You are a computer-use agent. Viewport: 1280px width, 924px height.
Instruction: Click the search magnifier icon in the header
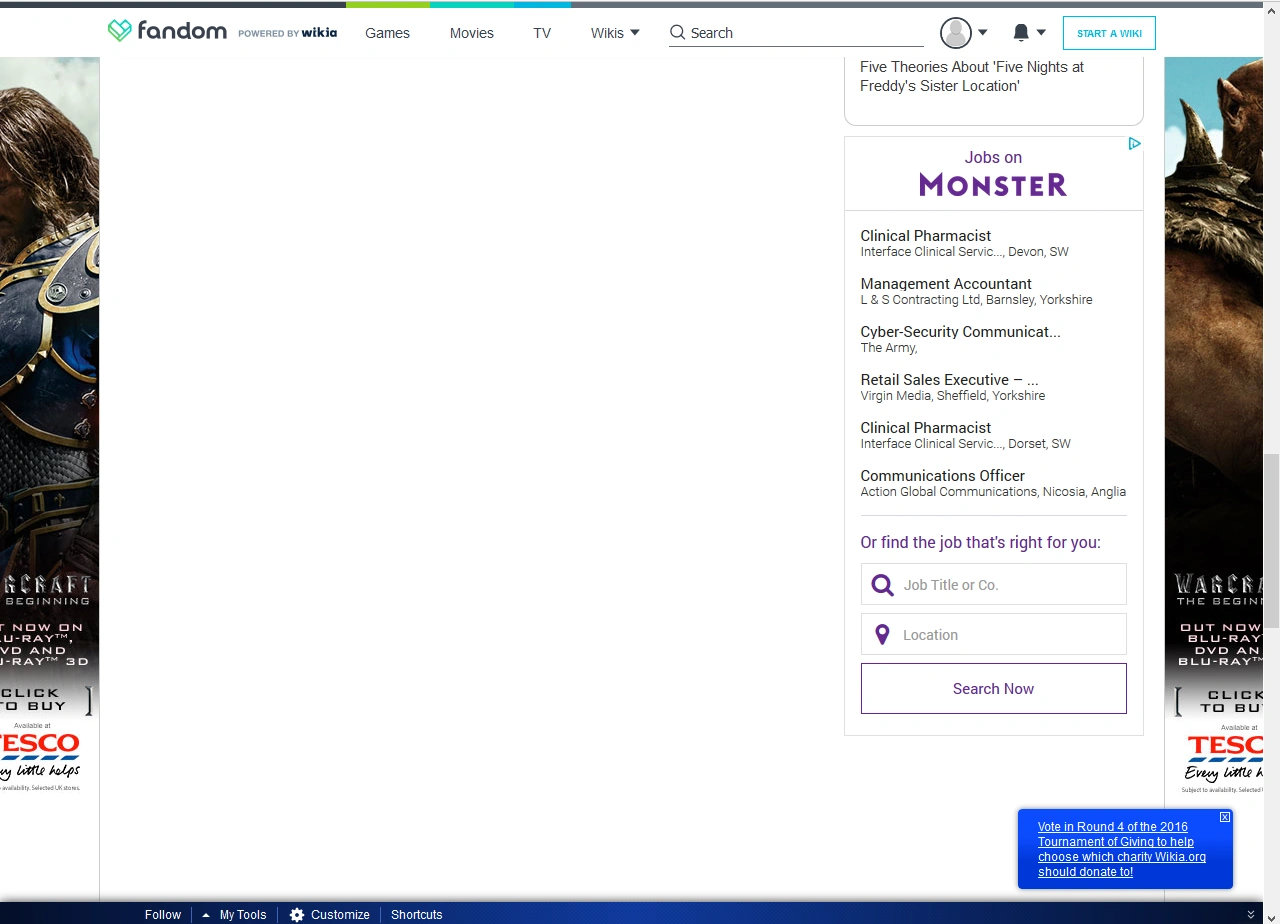click(x=677, y=32)
